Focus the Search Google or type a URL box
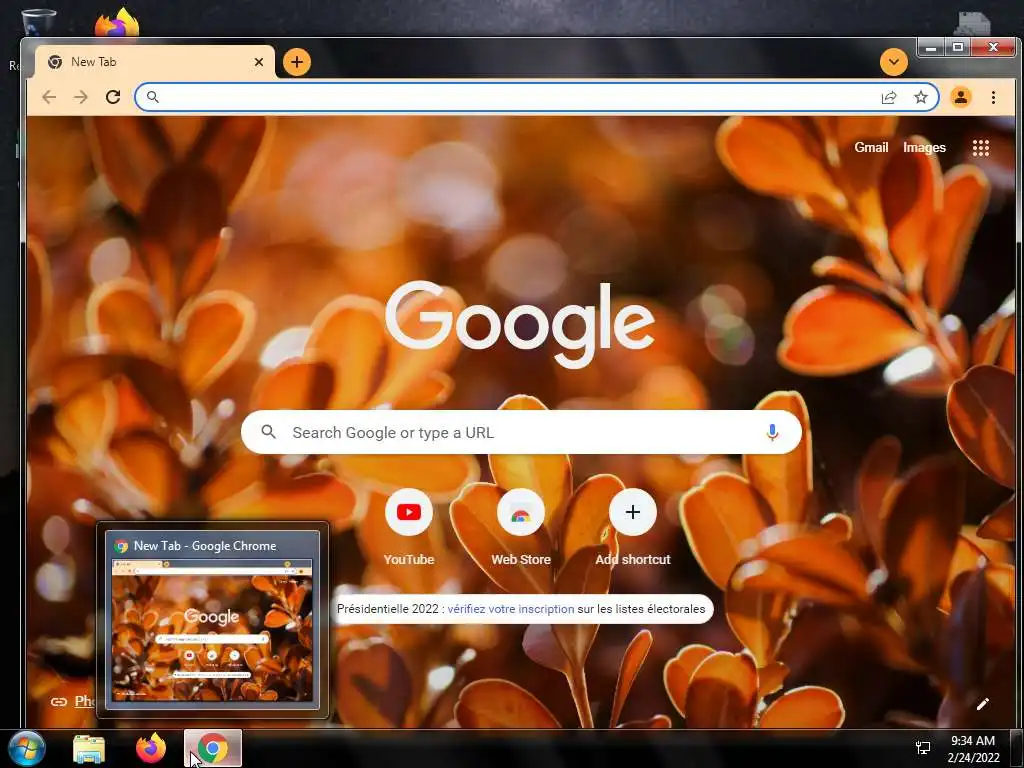The height and width of the screenshot is (768, 1024). (521, 432)
